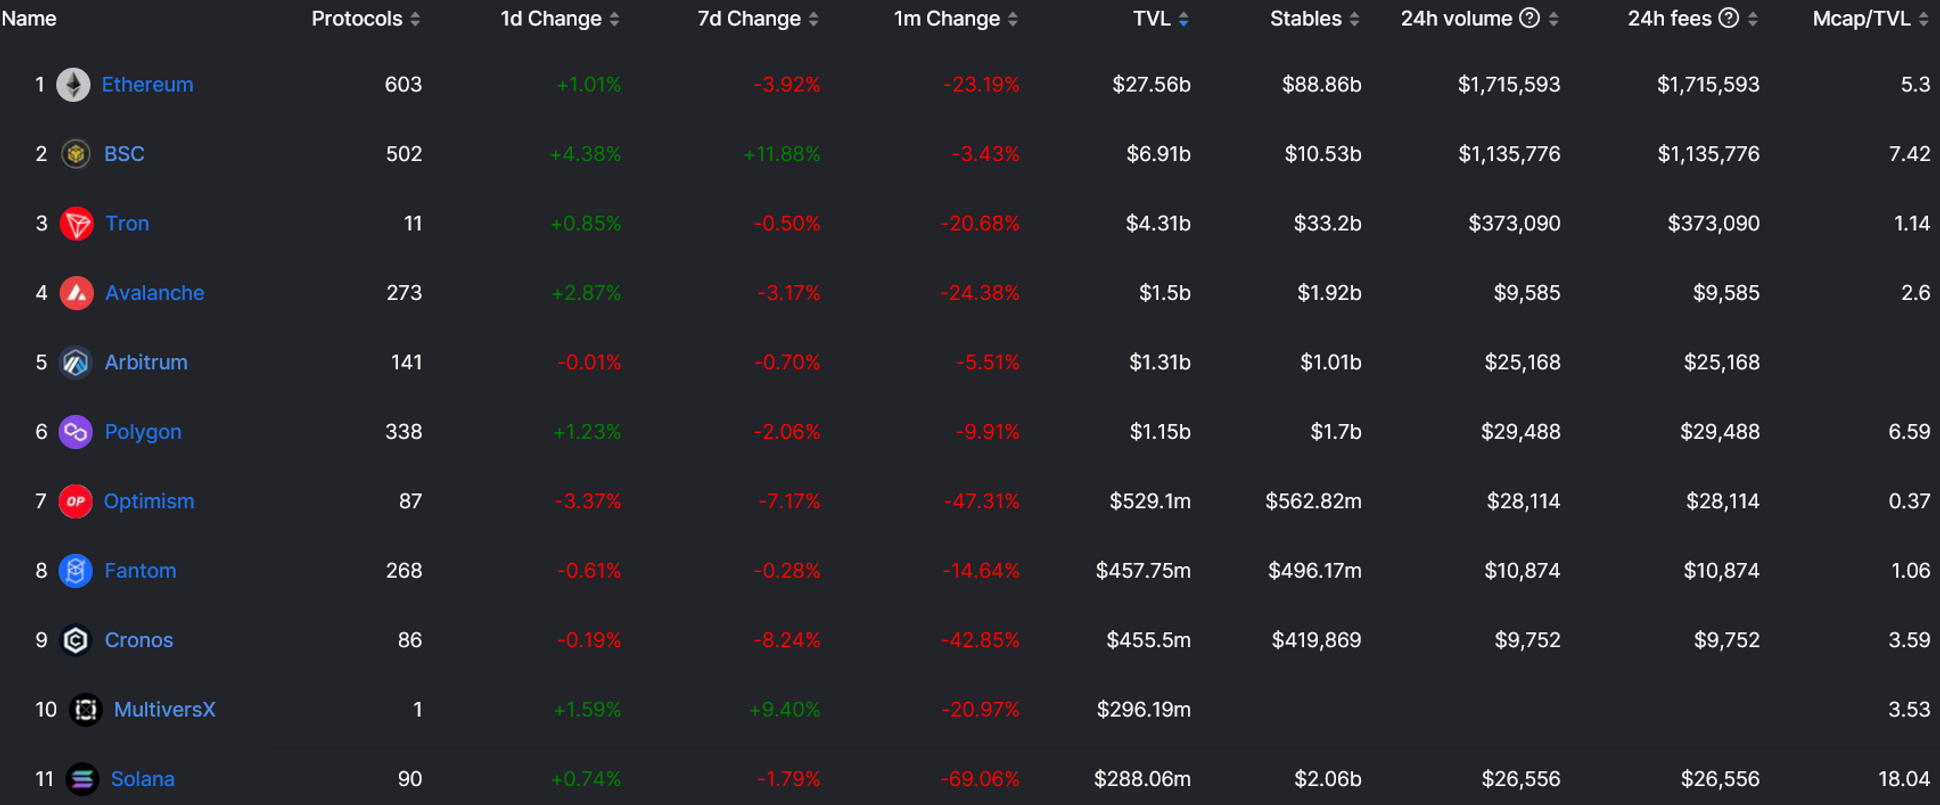Click the Avalanche chain logo icon

pos(76,293)
